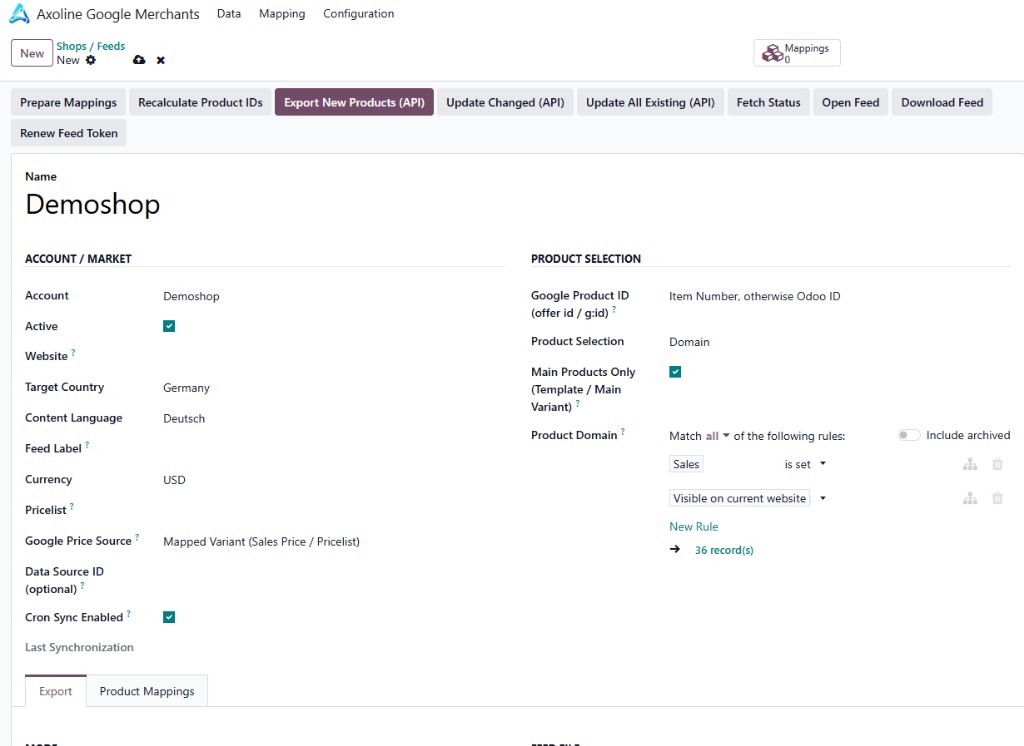Save the record with the cloud icon

pyautogui.click(x=139, y=60)
